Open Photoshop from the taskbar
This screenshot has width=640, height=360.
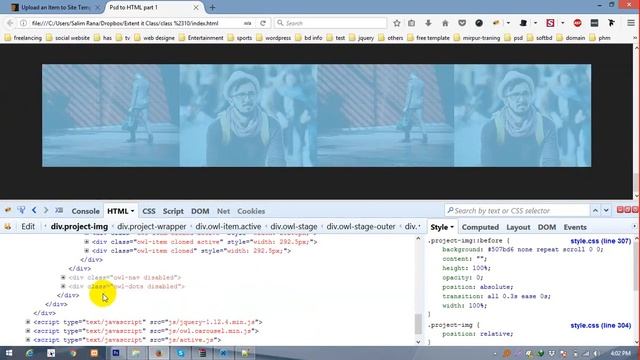(116, 353)
